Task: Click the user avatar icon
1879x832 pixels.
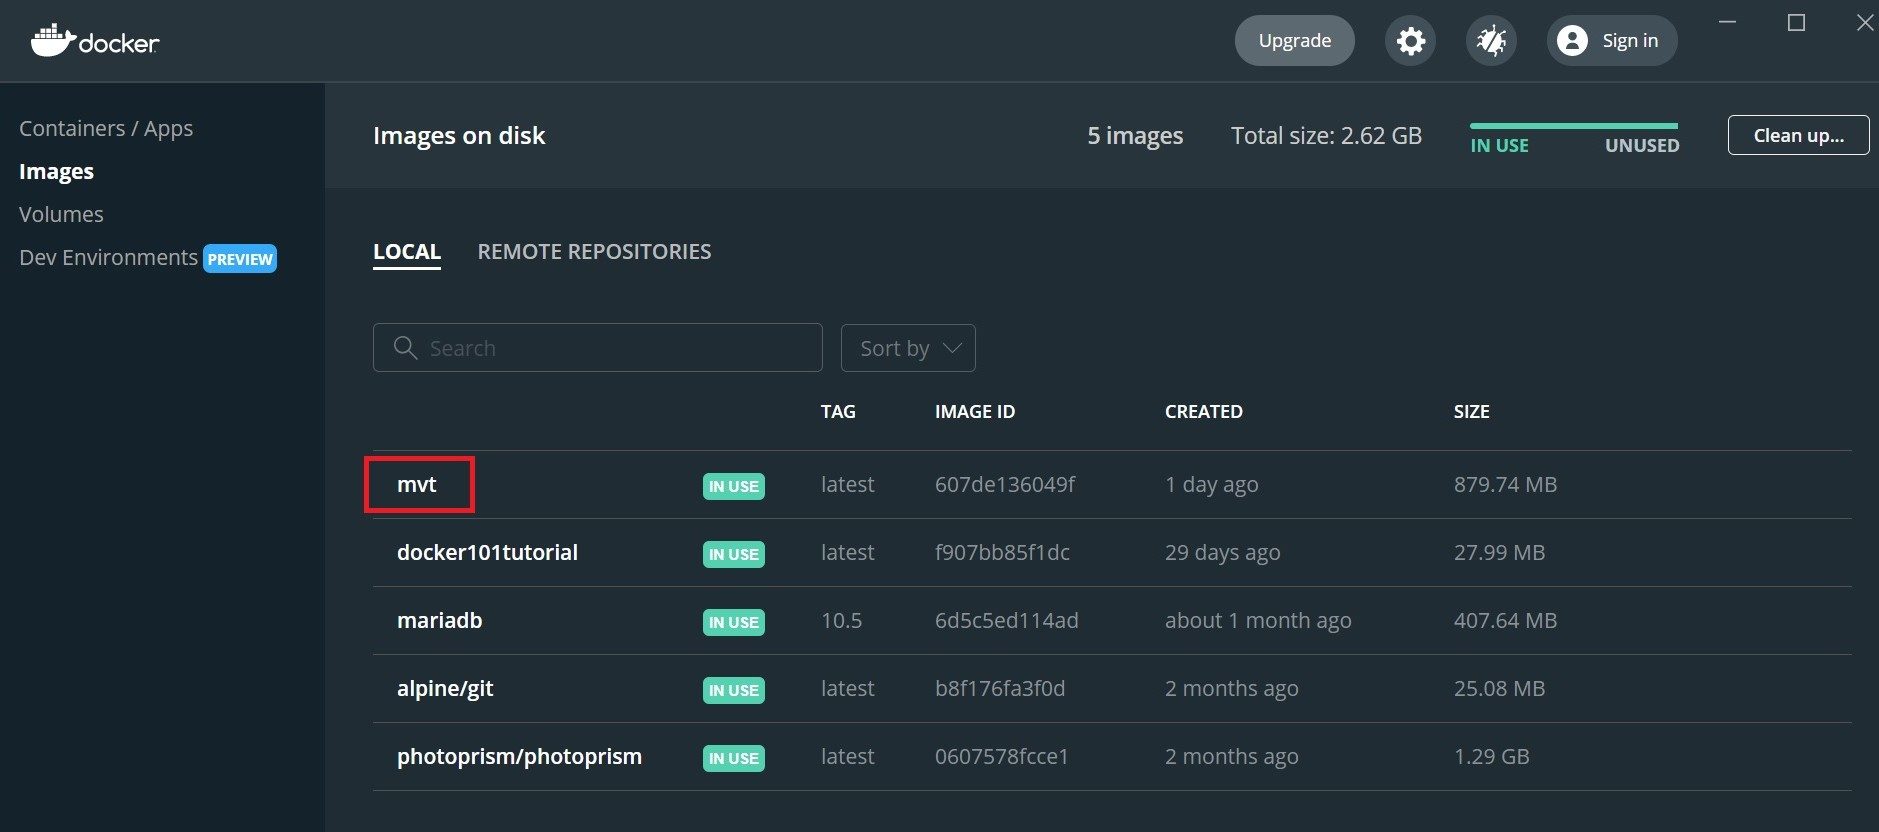Action: 1572,41
